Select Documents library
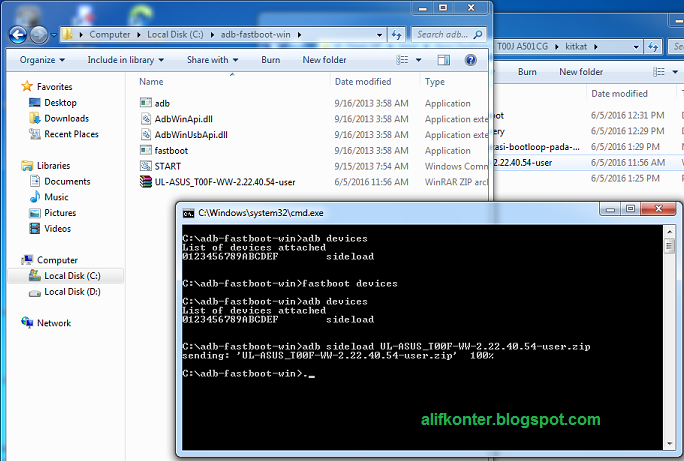 tap(67, 181)
